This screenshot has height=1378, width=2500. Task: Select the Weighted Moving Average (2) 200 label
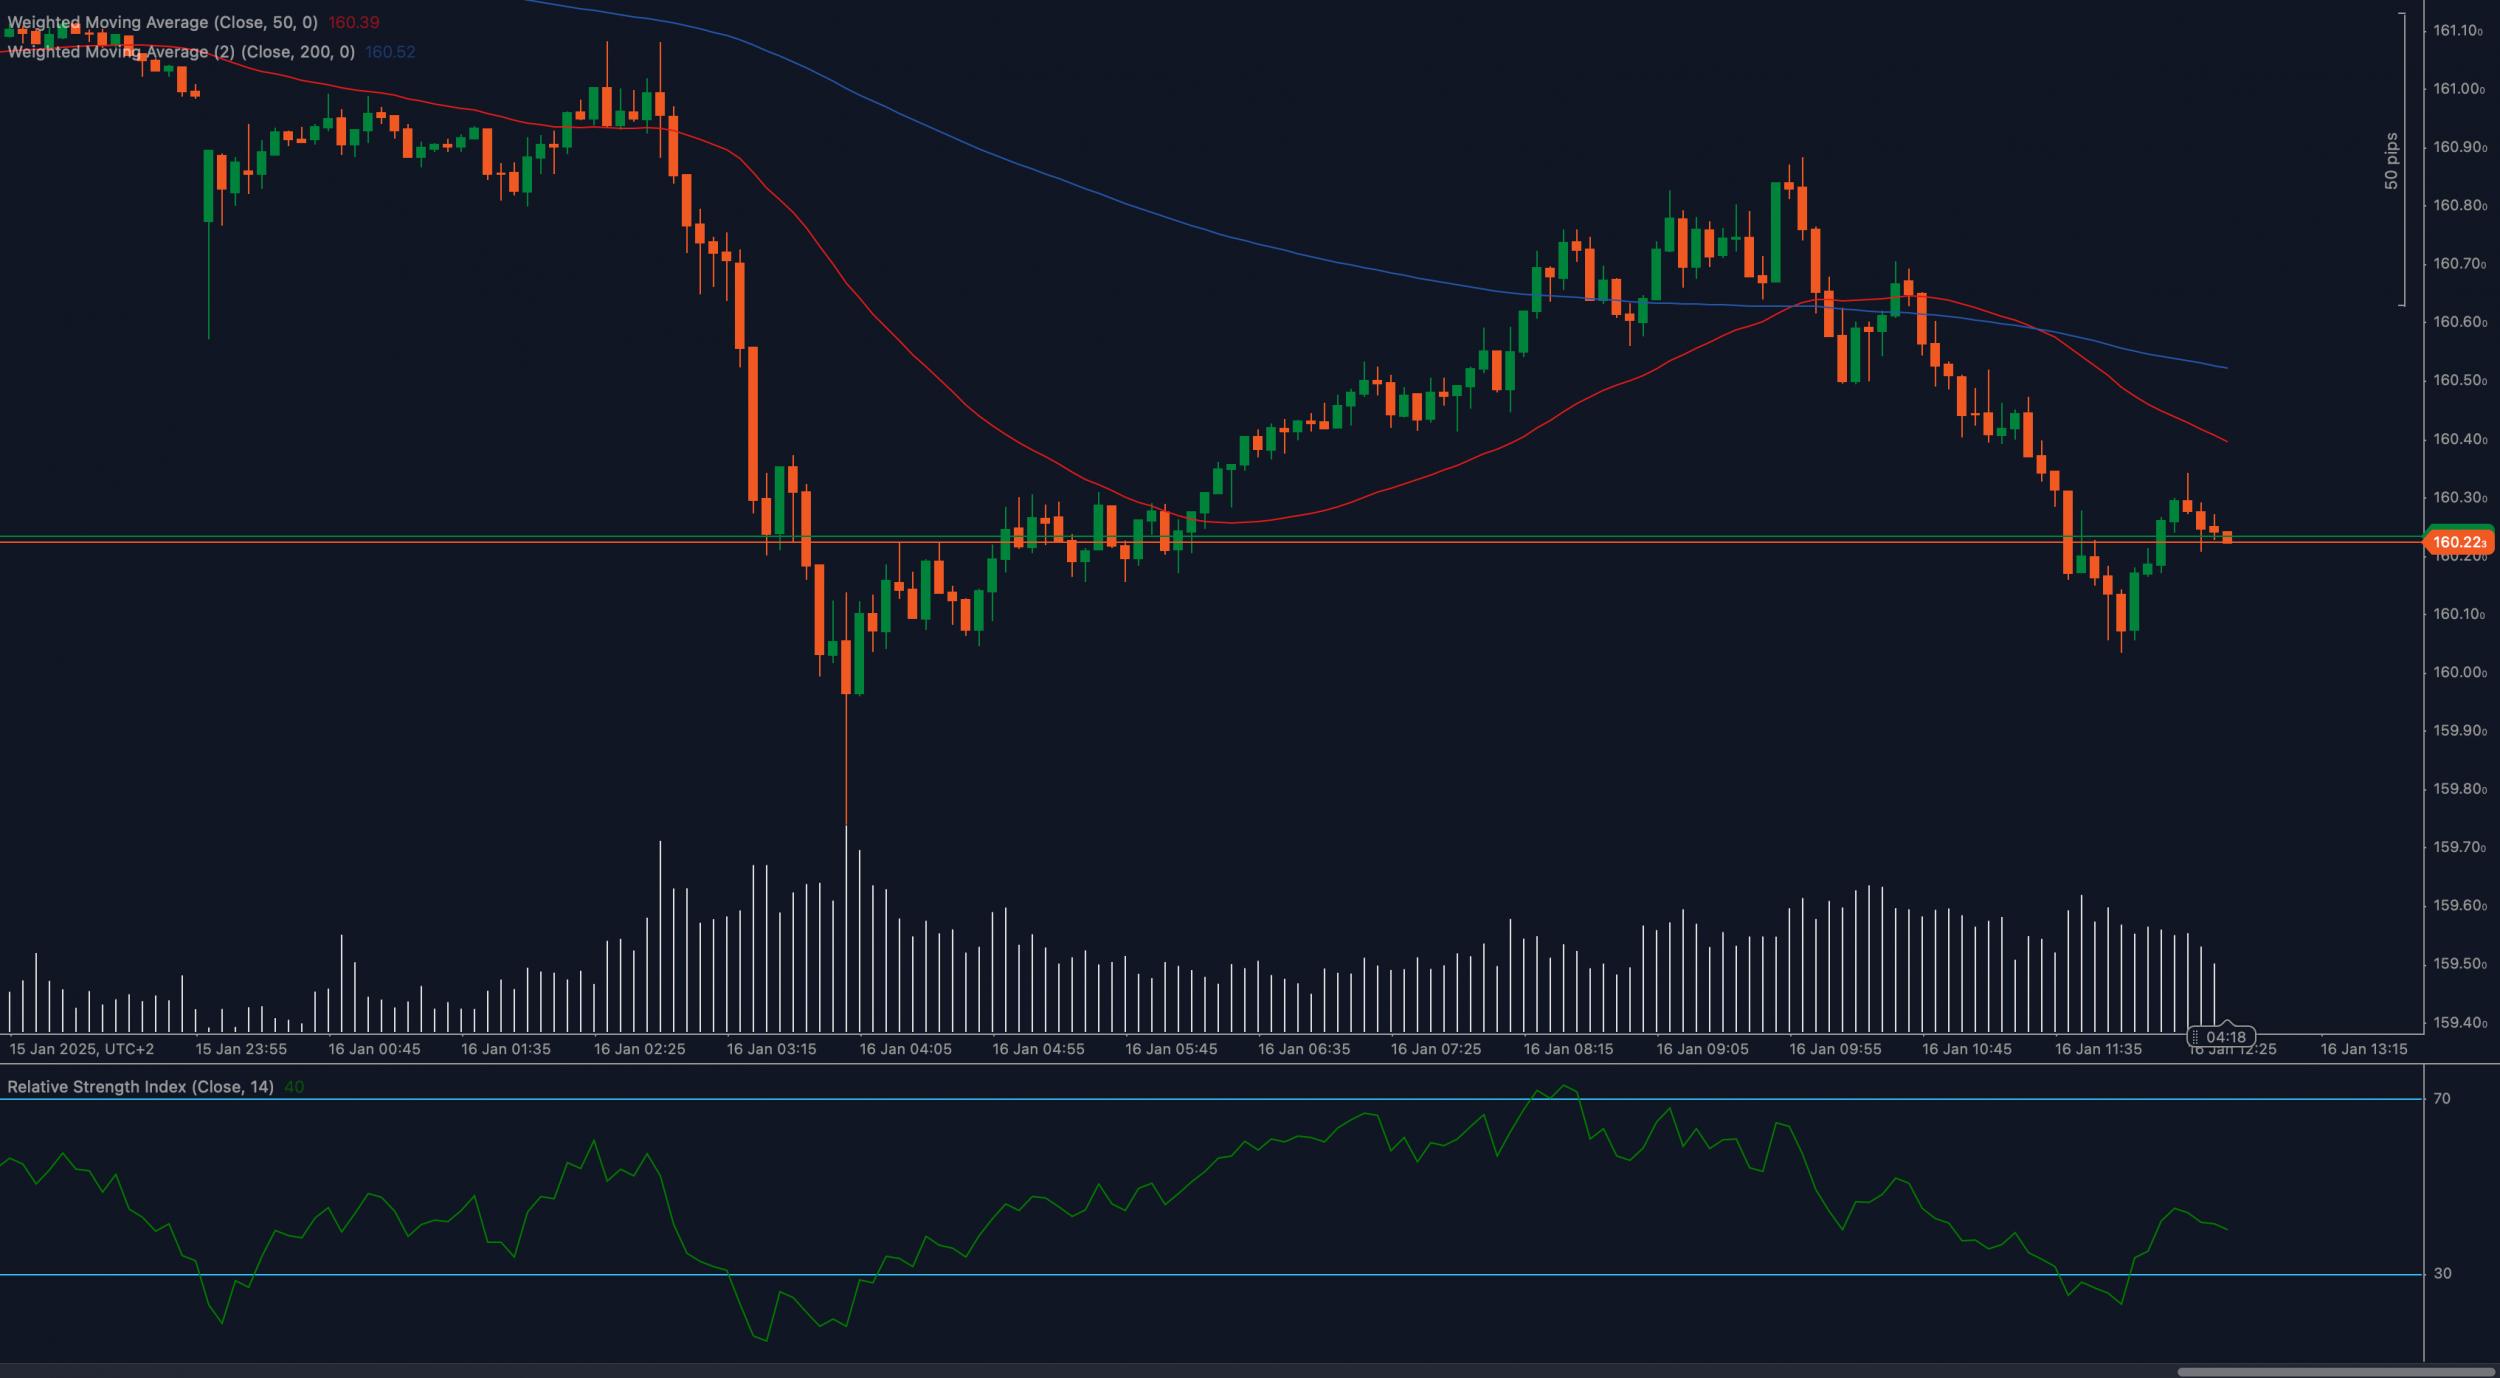click(x=181, y=52)
